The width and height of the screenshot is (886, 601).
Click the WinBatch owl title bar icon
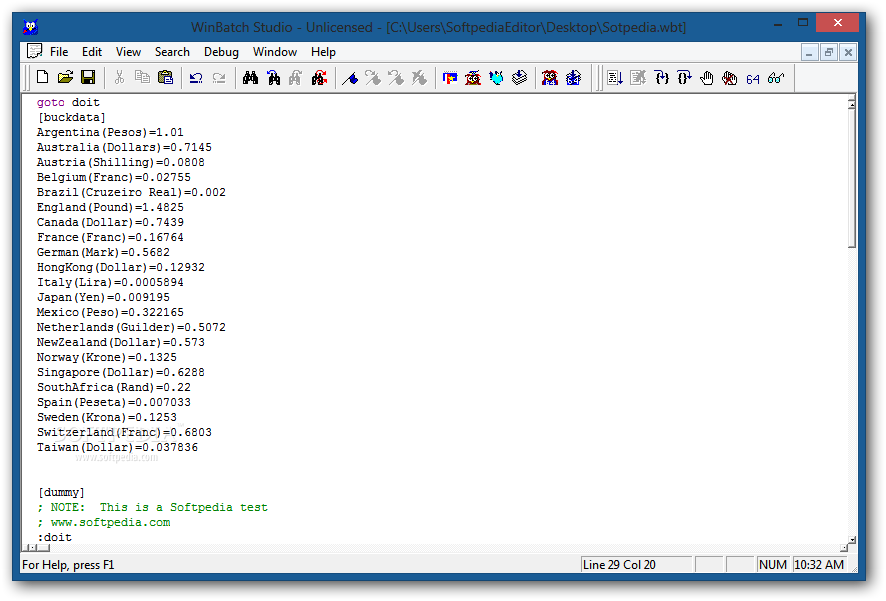31,27
